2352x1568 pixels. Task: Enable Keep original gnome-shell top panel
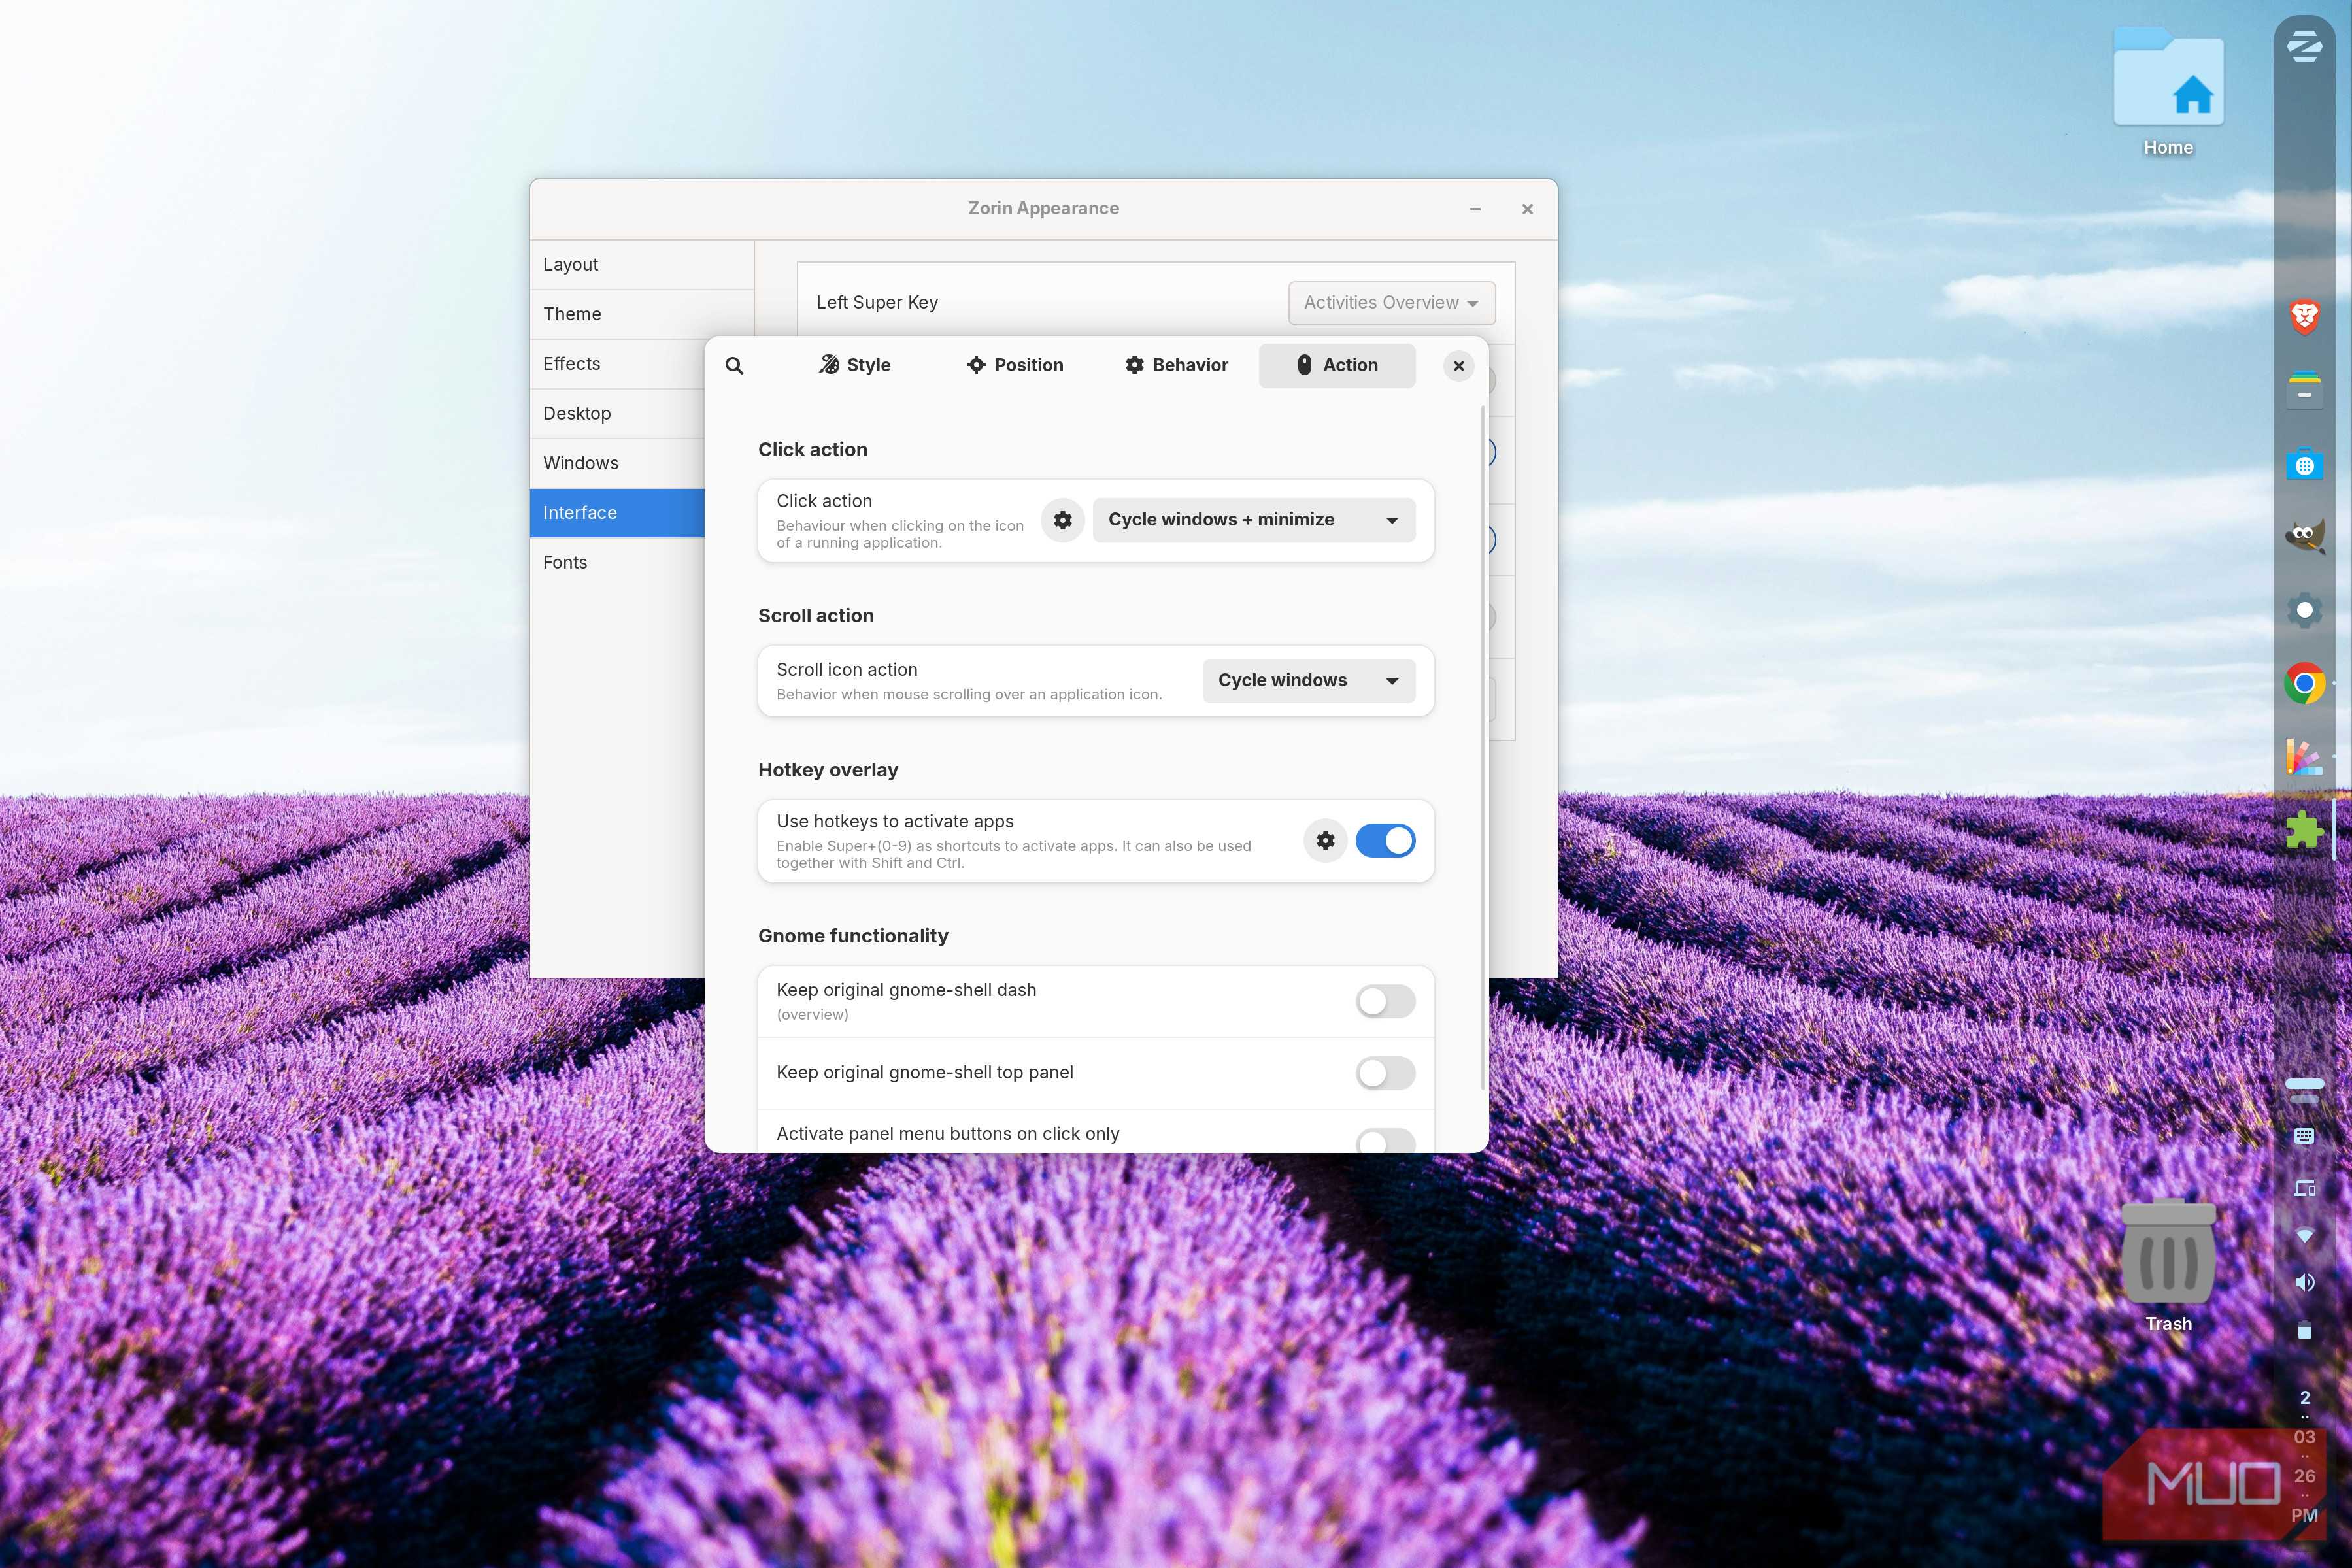pyautogui.click(x=1385, y=1073)
